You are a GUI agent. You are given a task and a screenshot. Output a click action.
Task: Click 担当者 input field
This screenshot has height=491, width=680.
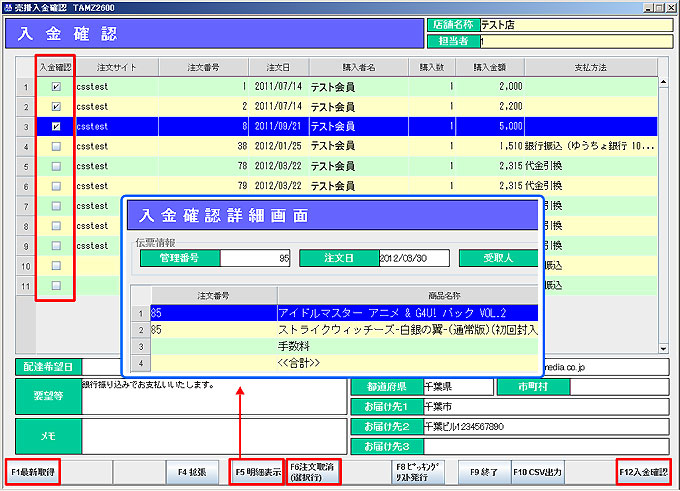point(576,41)
